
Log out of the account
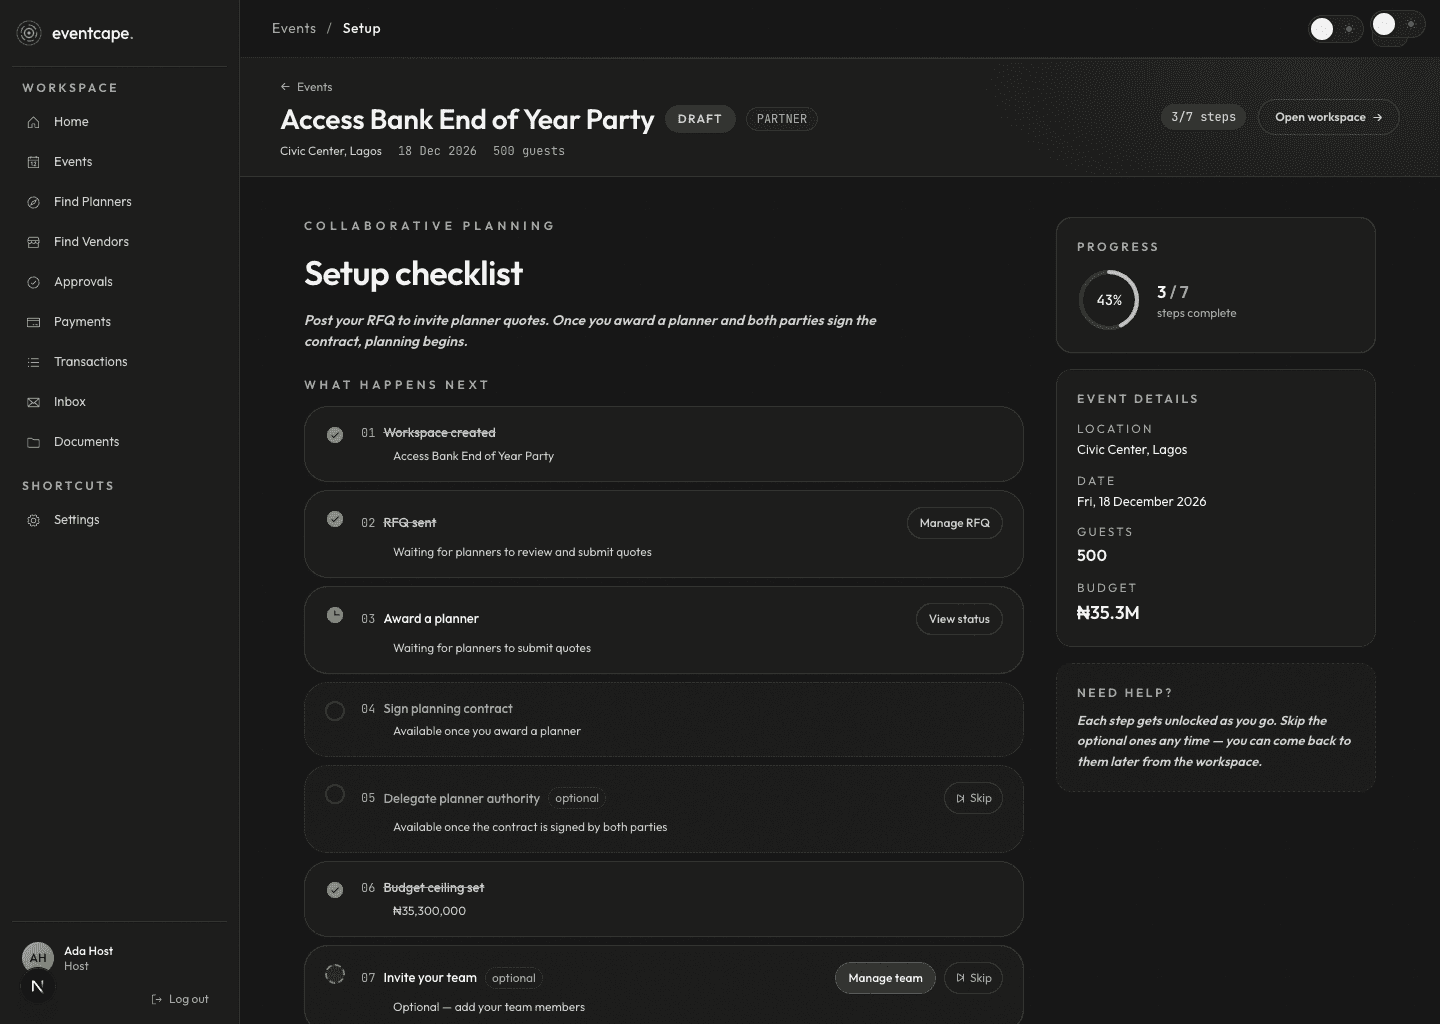(x=180, y=999)
